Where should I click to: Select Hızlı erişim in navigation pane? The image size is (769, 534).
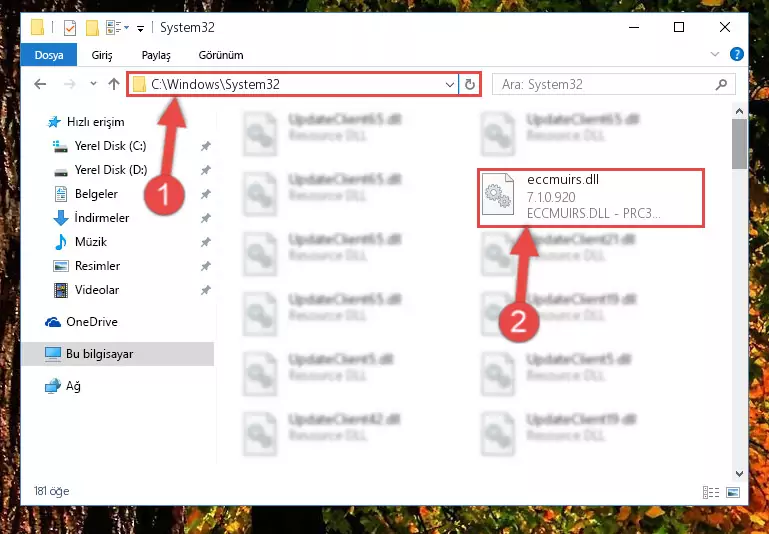point(95,122)
